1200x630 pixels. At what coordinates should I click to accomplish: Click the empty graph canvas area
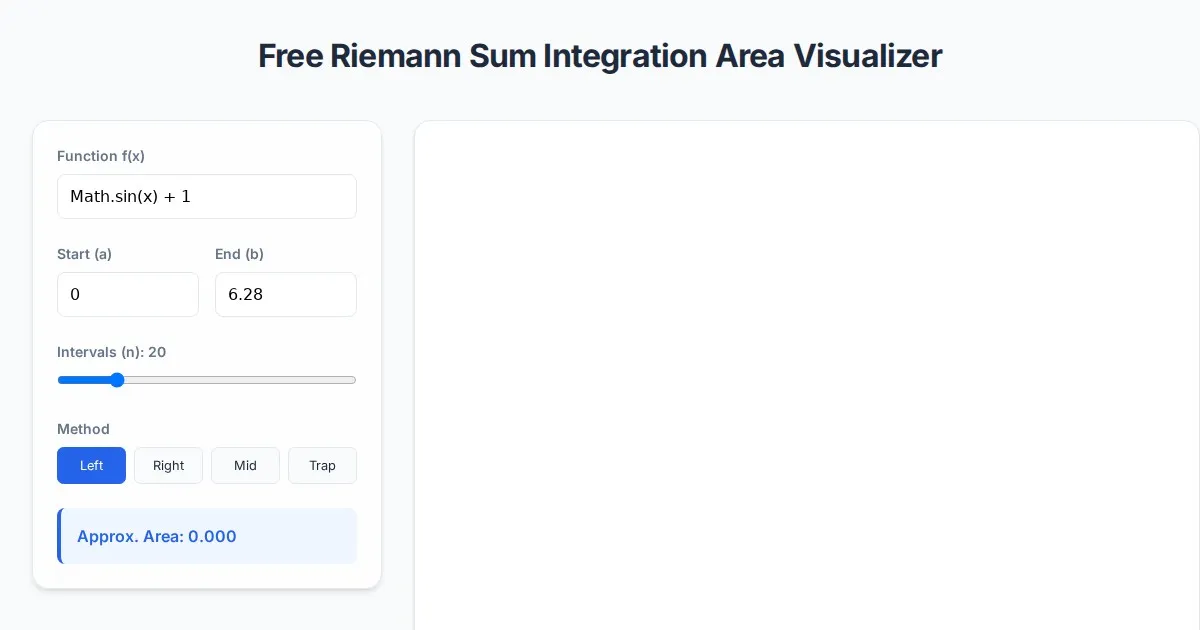[x=806, y=380]
